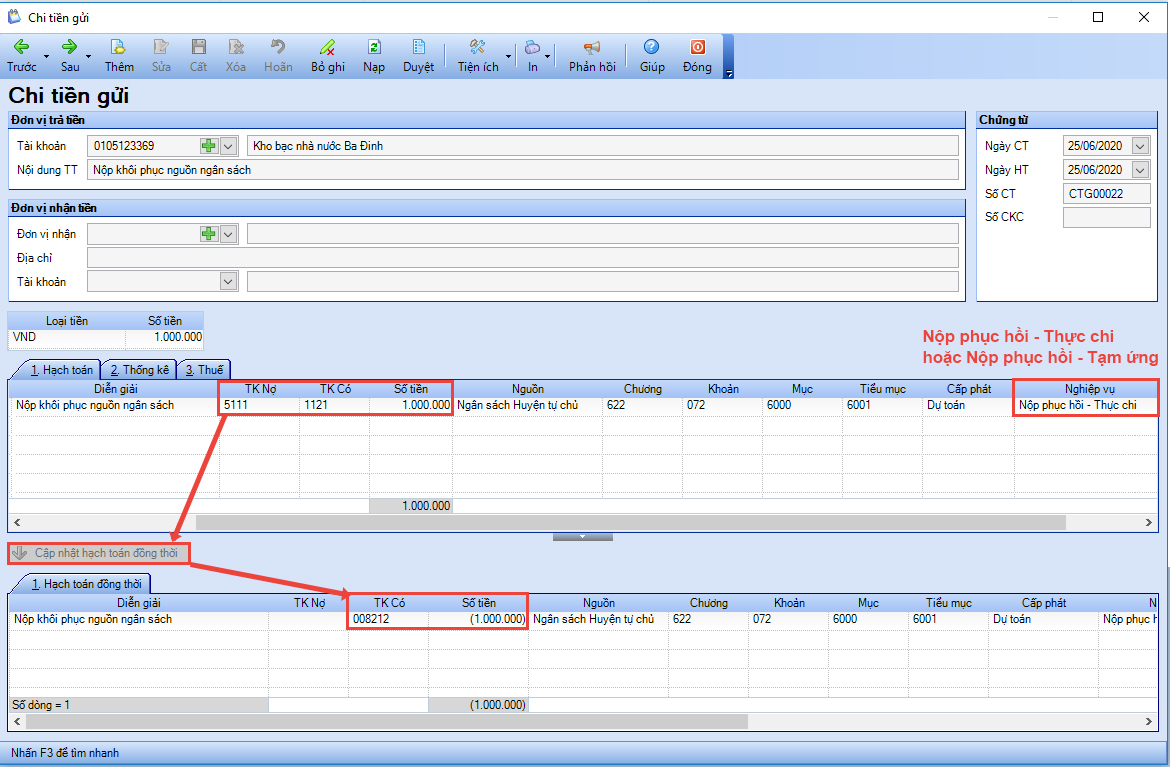Open Giúp help icon
The width and height of the screenshot is (1170, 767).
tap(651, 47)
